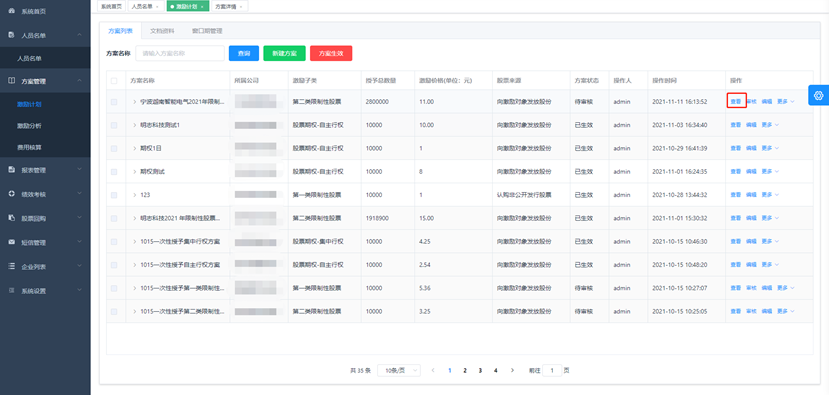Toggle the select-all checkbox in table header
Viewport: 829px width, 395px height.
tap(114, 81)
